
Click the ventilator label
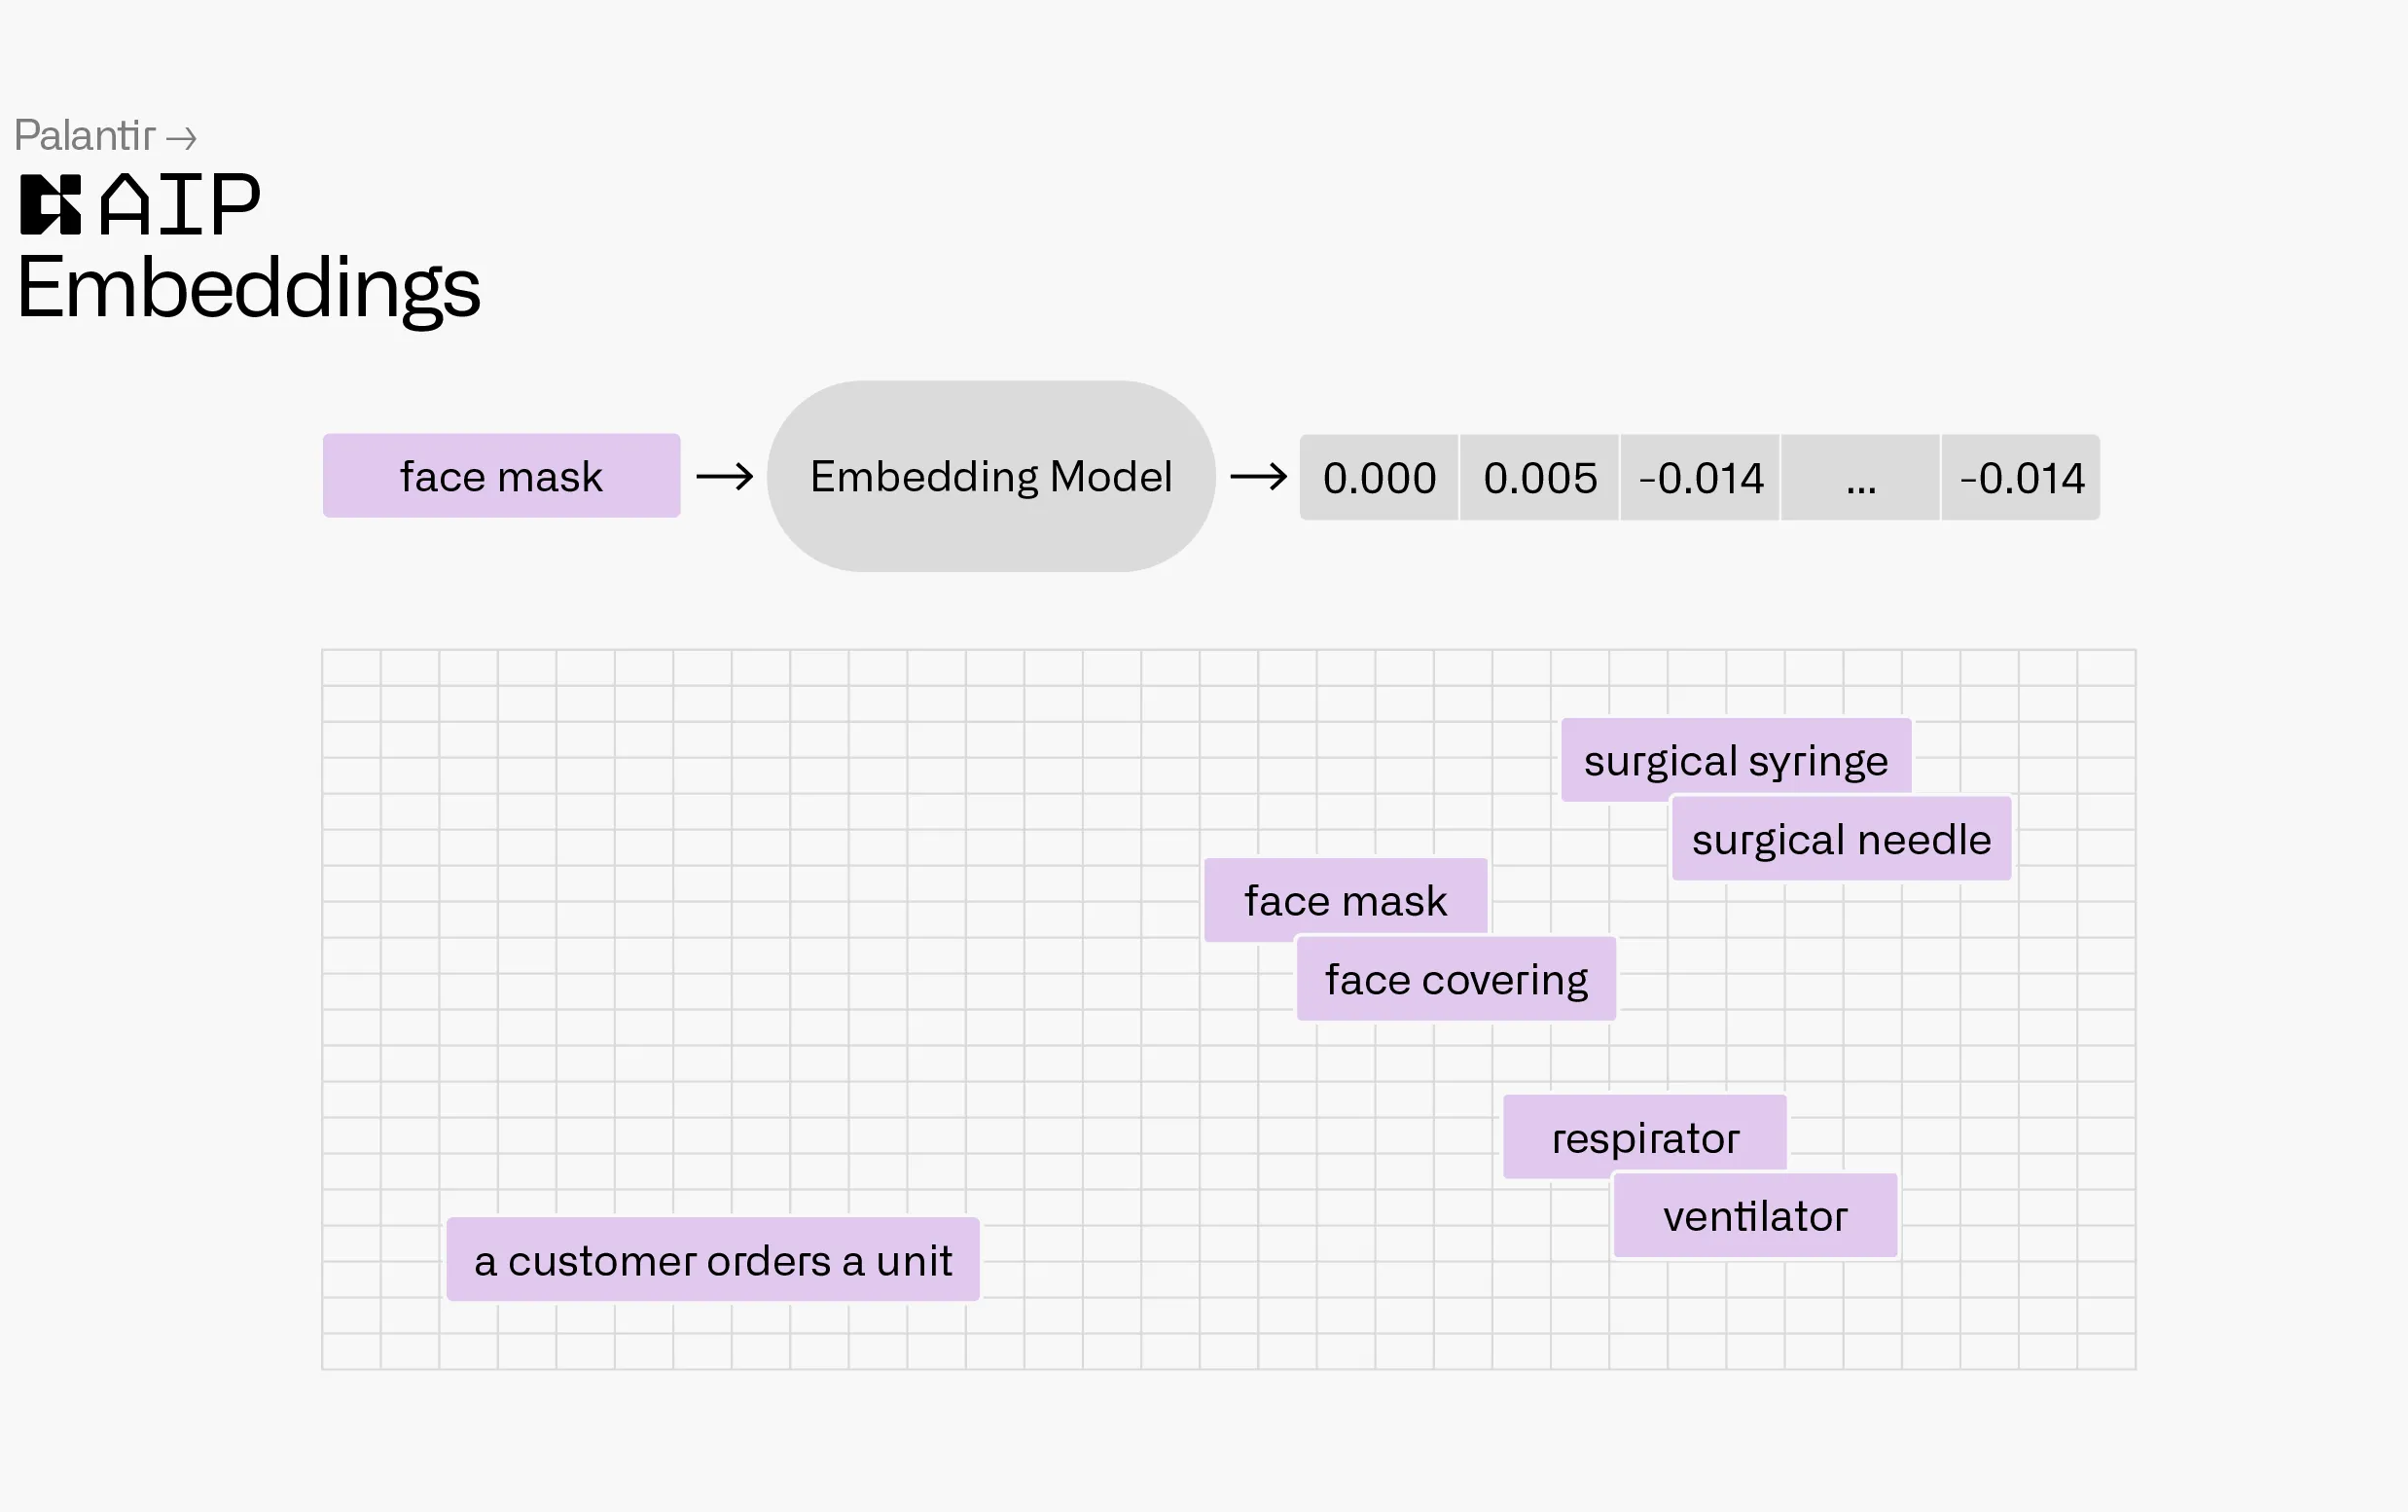pos(1755,1216)
